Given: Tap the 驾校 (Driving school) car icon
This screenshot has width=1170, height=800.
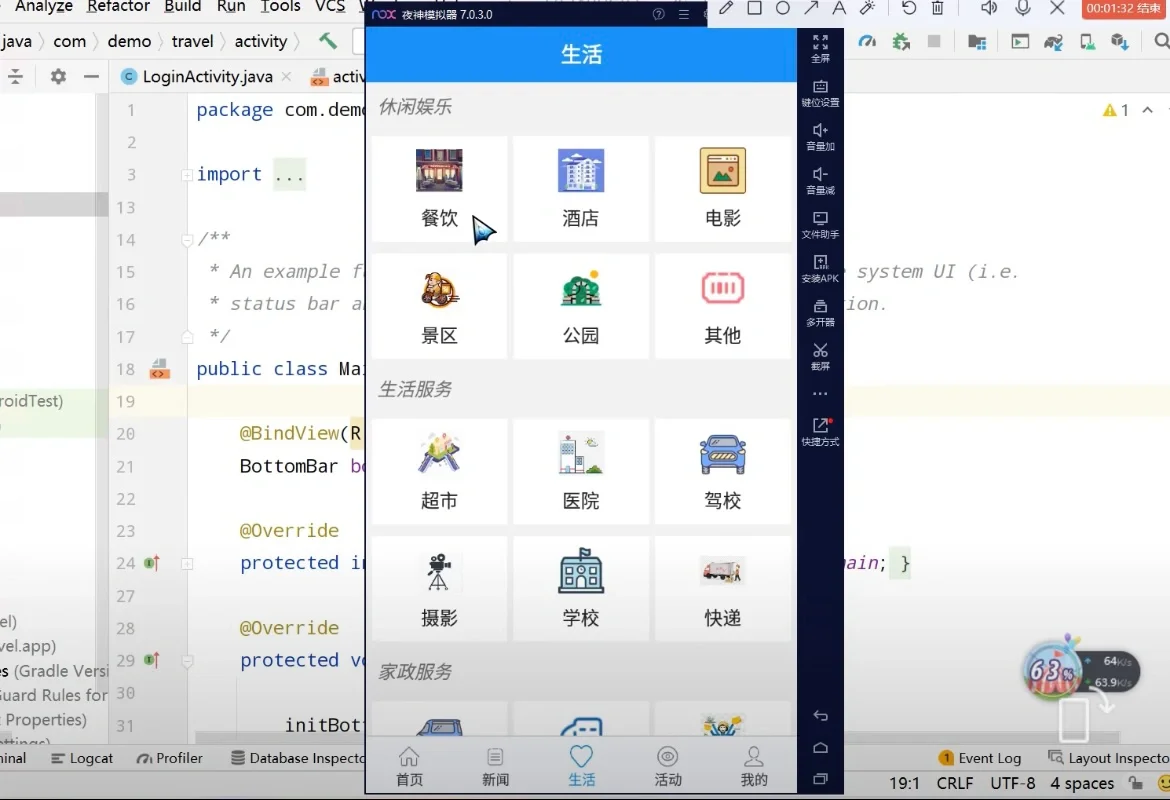Looking at the screenshot, I should coord(722,453).
